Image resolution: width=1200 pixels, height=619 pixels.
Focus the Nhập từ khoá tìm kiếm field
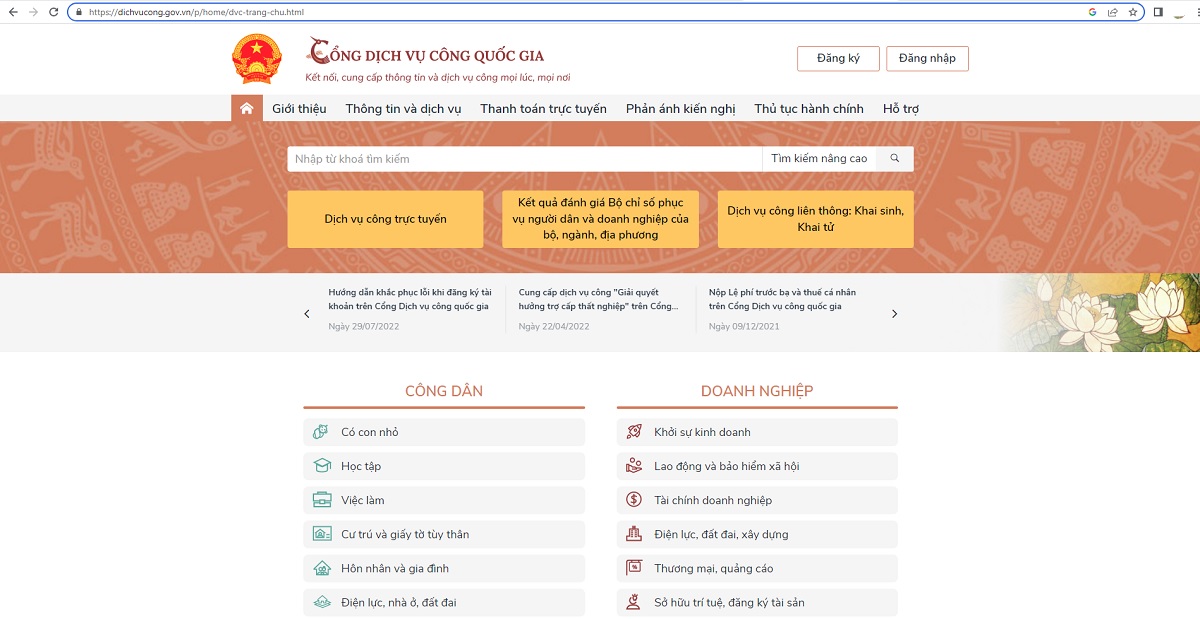(525, 158)
